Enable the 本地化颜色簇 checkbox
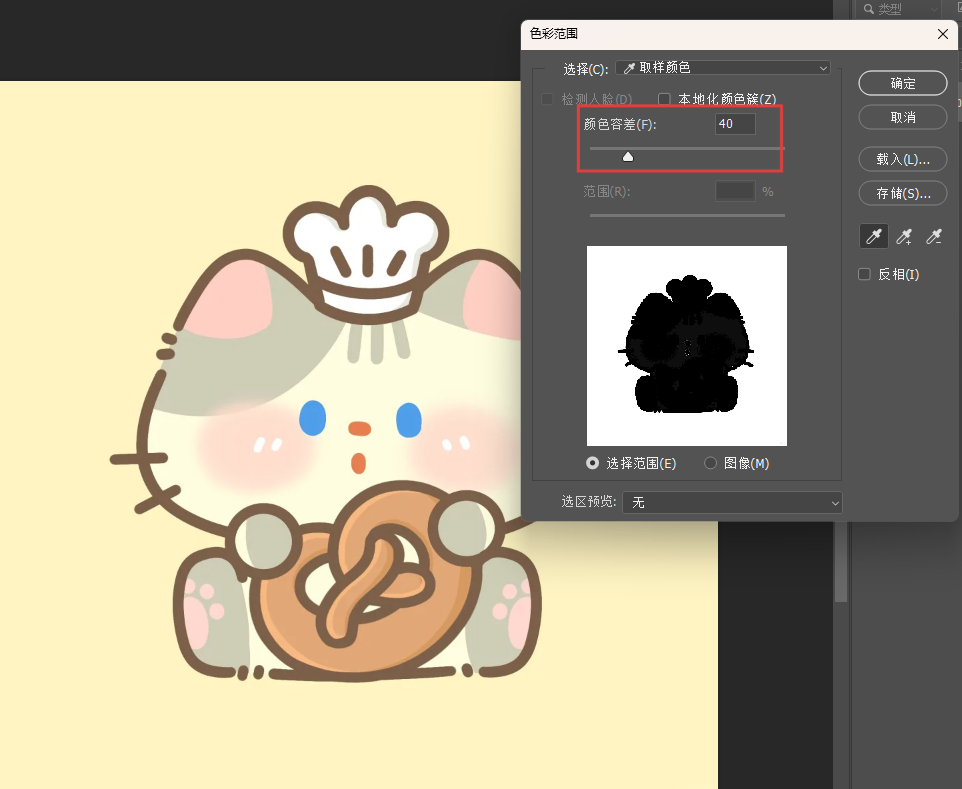The height and width of the screenshot is (789, 962). point(664,99)
